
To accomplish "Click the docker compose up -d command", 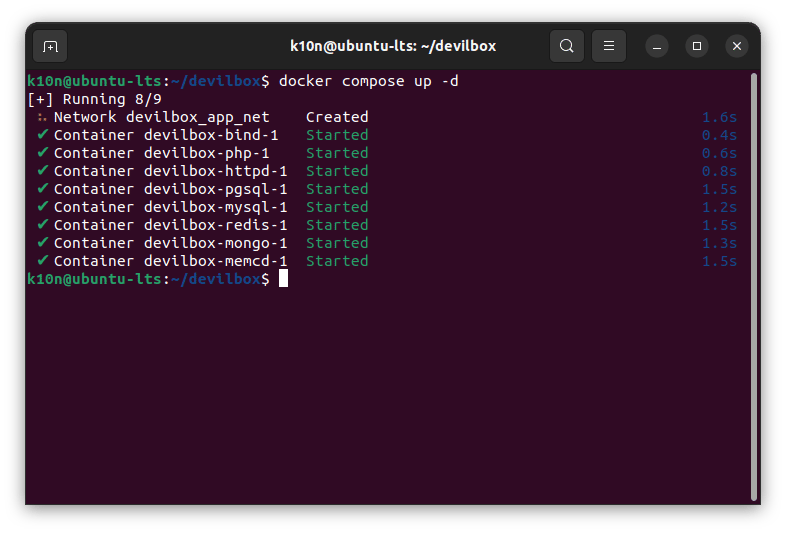I will (x=369, y=81).
